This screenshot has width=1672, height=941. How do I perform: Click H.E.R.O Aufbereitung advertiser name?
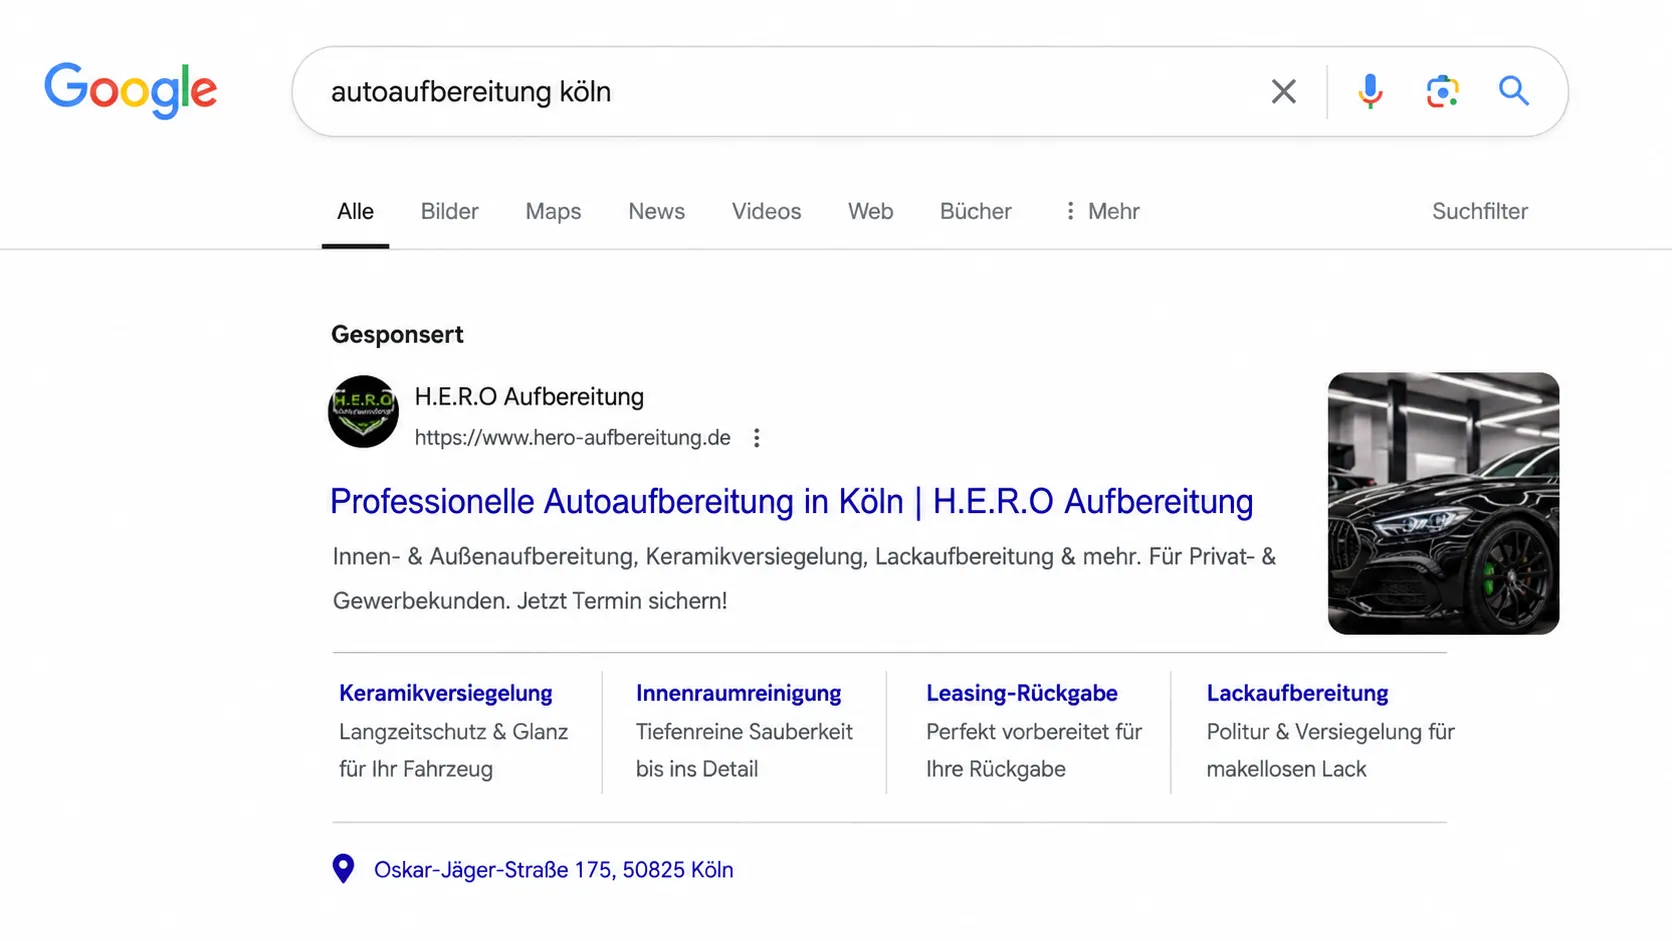pos(529,396)
